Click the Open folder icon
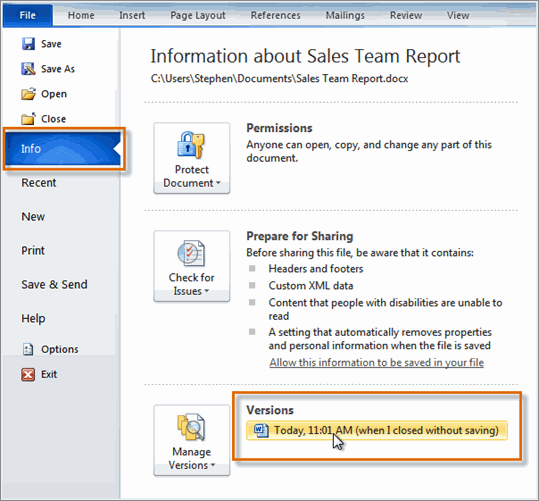 (28, 94)
